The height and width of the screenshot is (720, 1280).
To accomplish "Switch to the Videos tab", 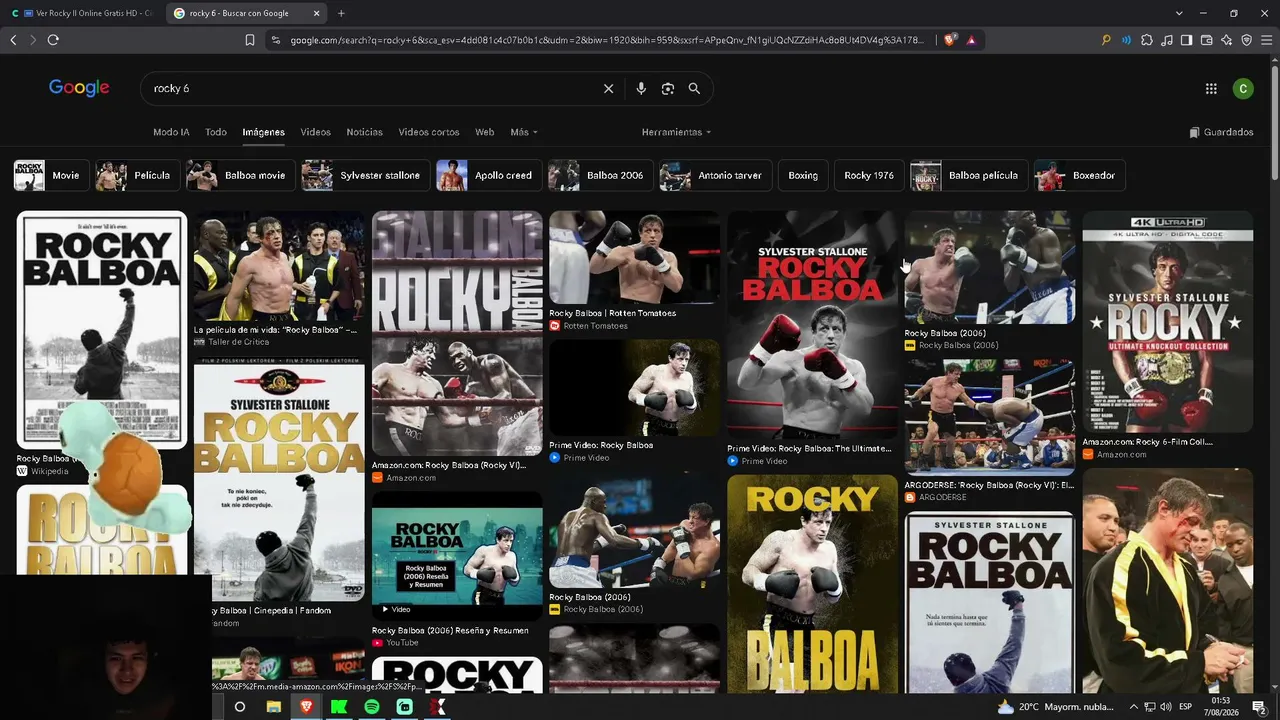I will [315, 132].
